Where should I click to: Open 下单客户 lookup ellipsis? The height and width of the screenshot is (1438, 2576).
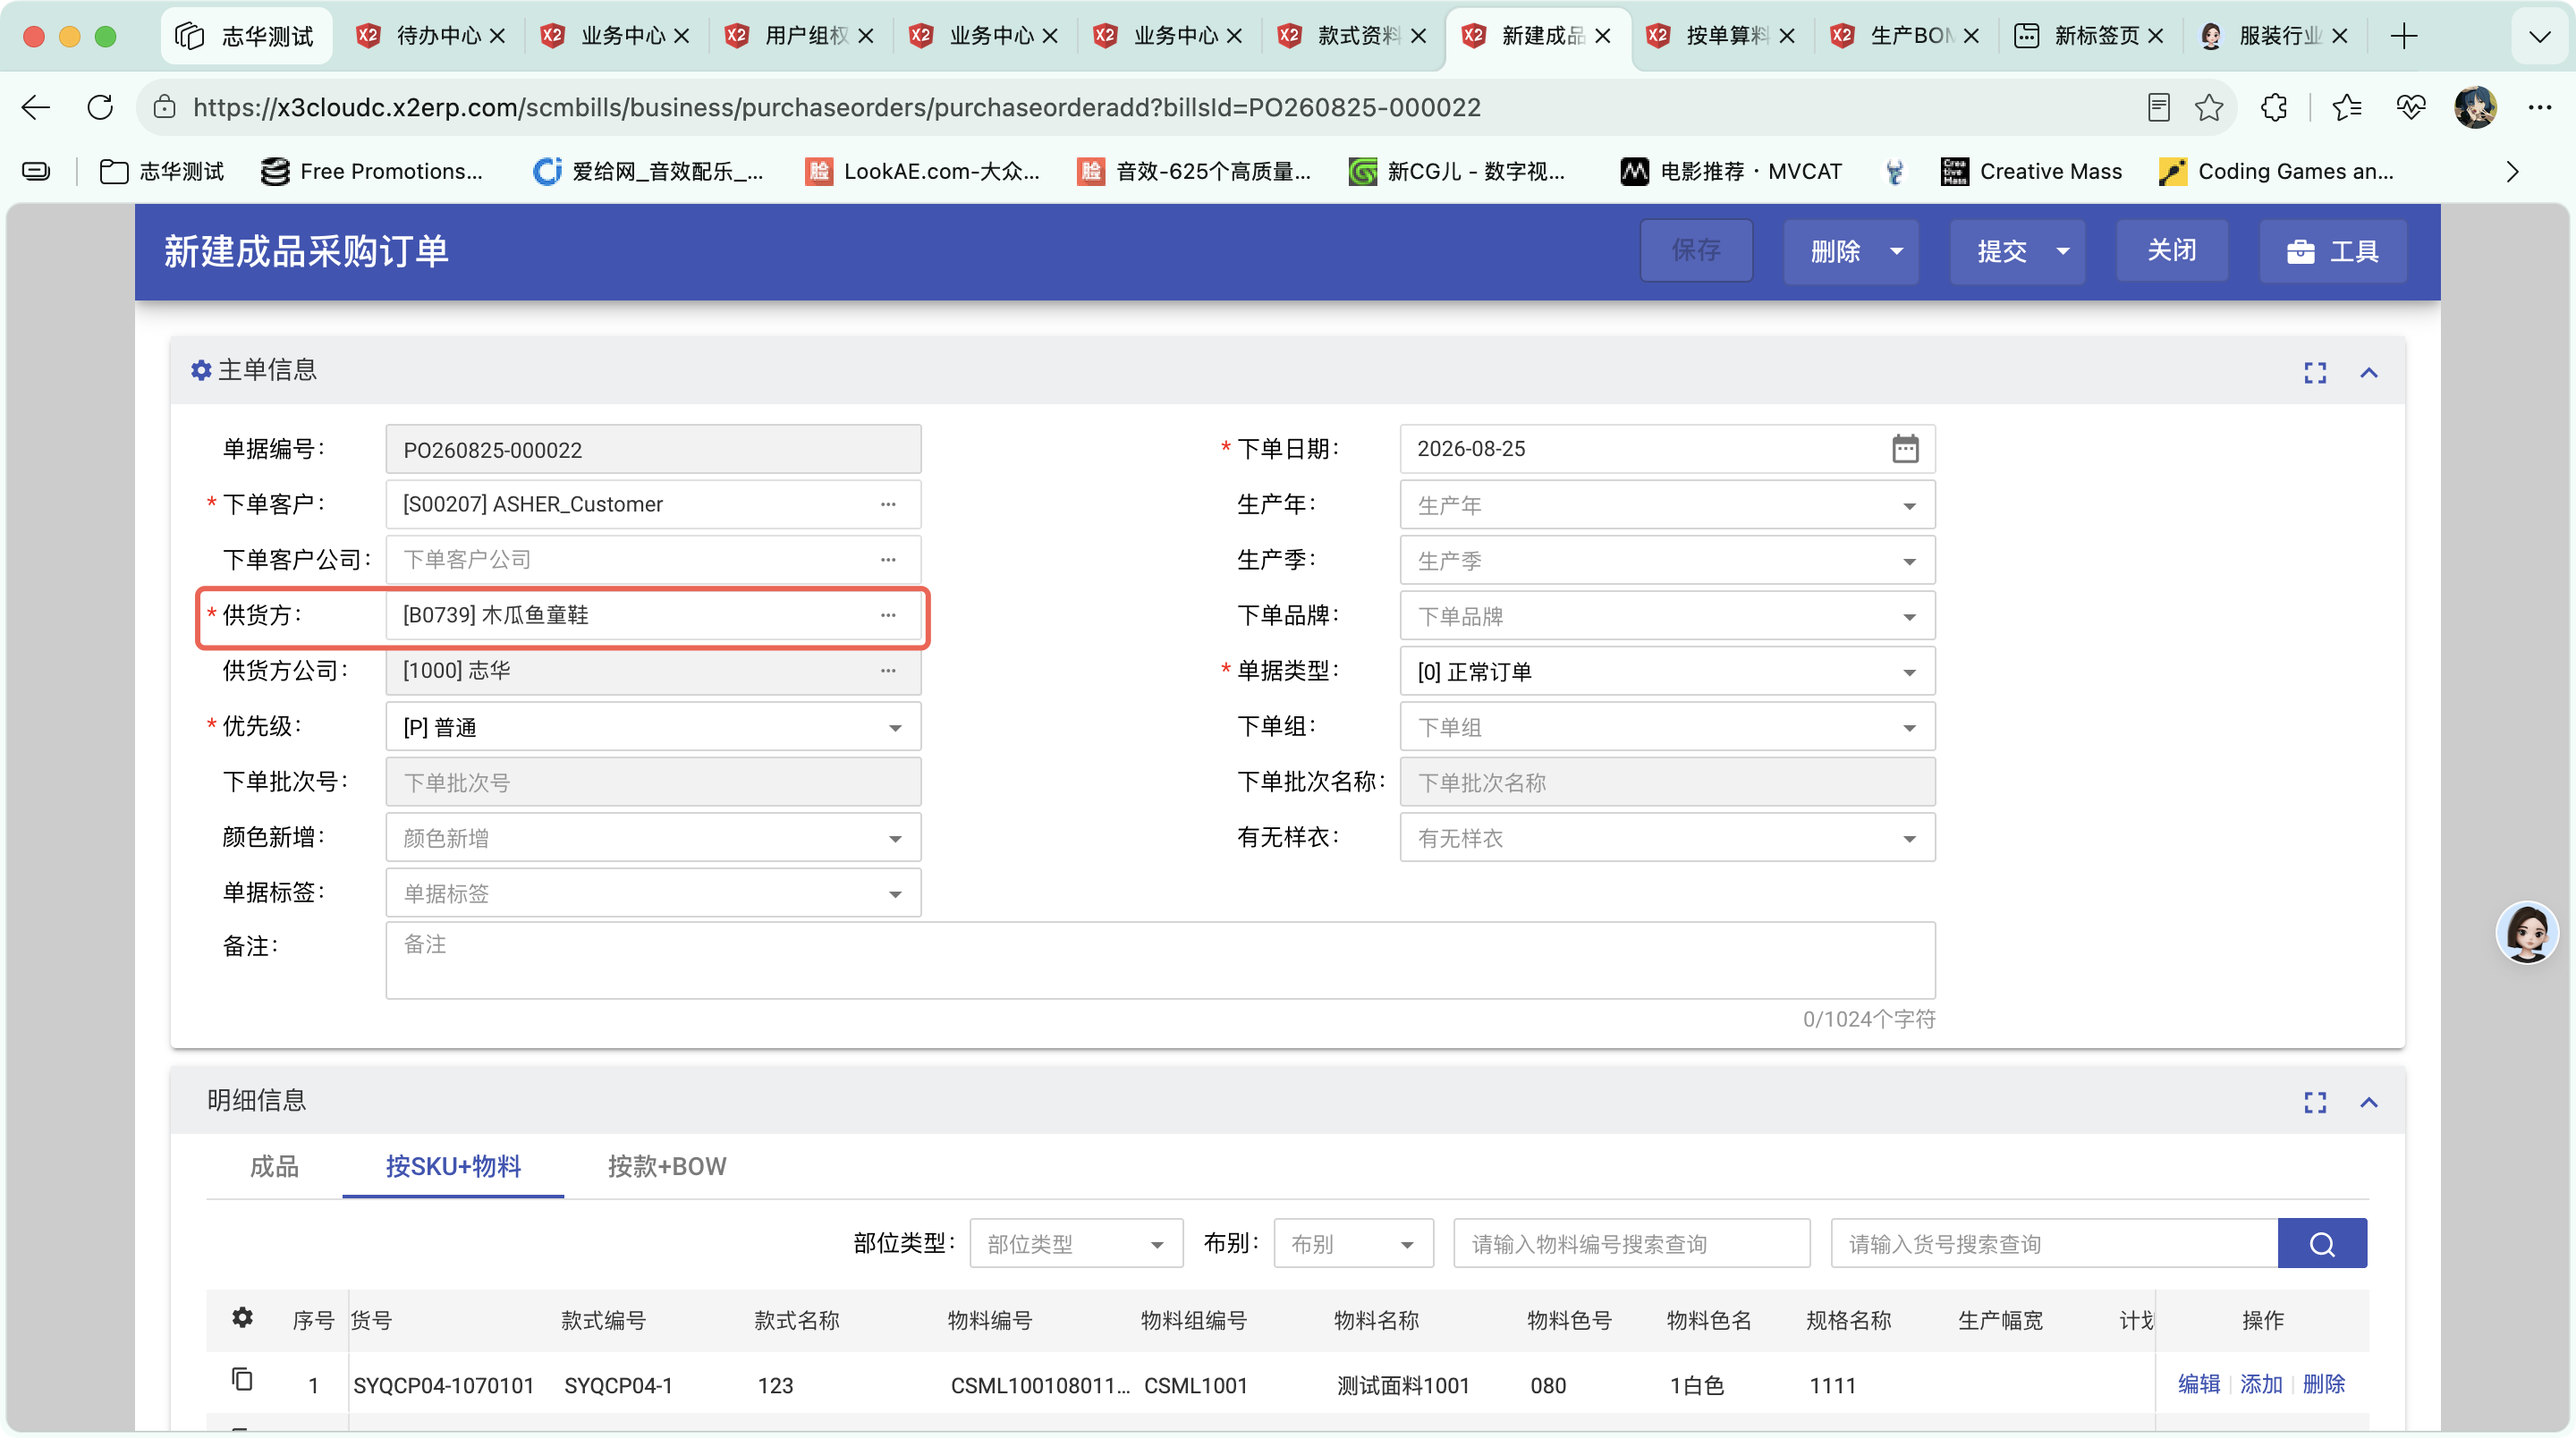point(888,504)
